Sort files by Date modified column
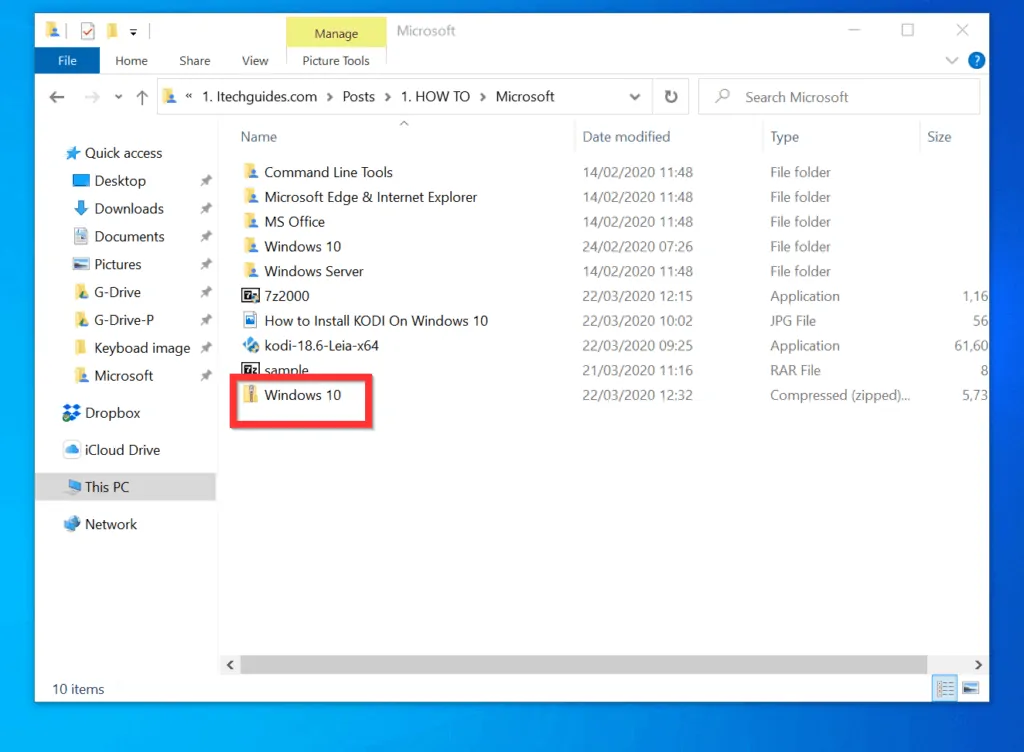 [x=626, y=137]
